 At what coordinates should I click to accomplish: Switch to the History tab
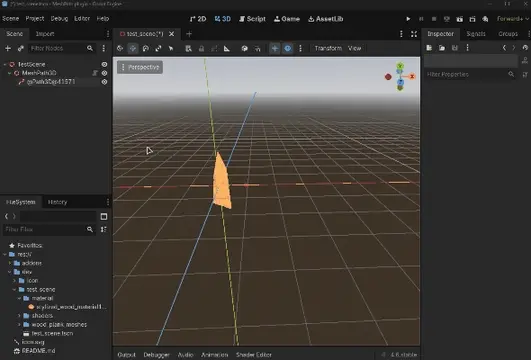(57, 202)
